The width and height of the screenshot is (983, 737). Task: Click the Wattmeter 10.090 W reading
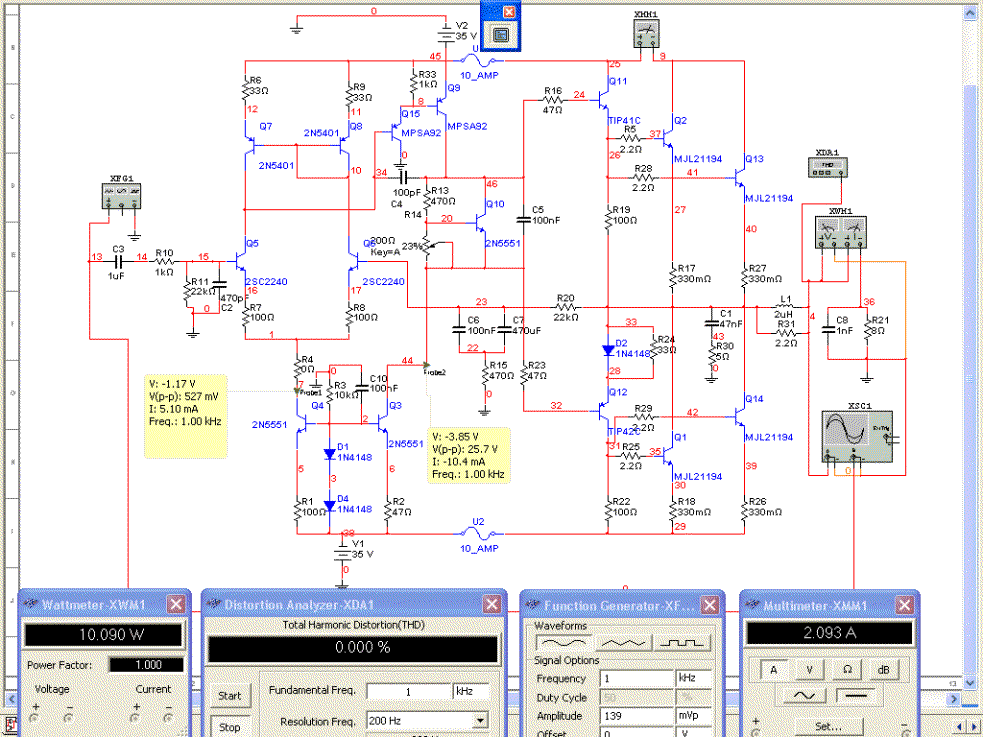tap(103, 635)
